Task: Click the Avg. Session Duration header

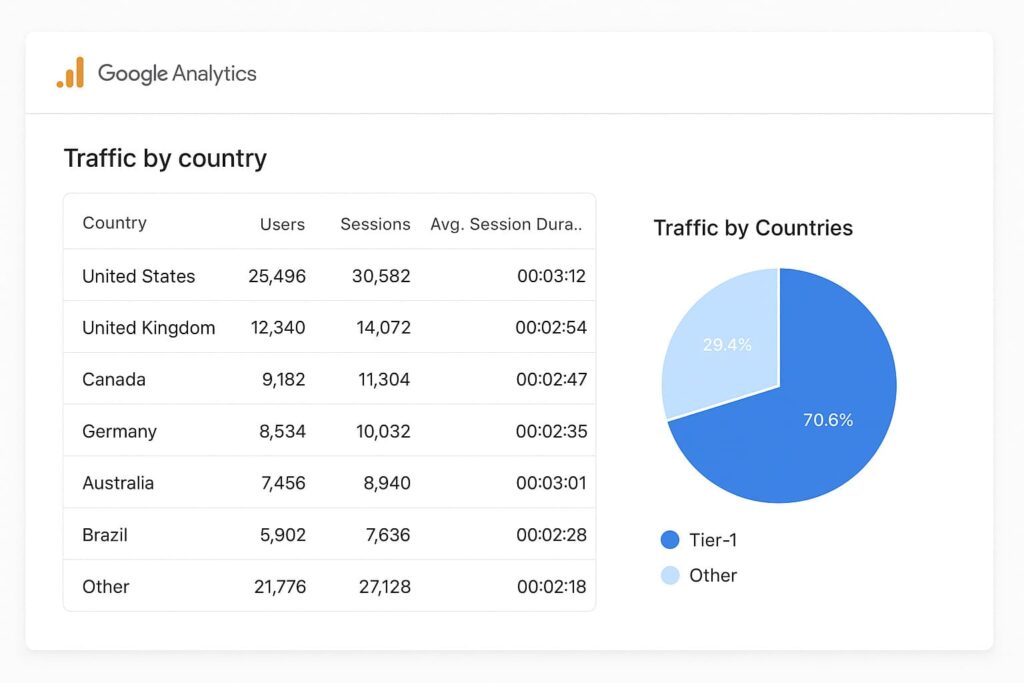Action: 506,224
